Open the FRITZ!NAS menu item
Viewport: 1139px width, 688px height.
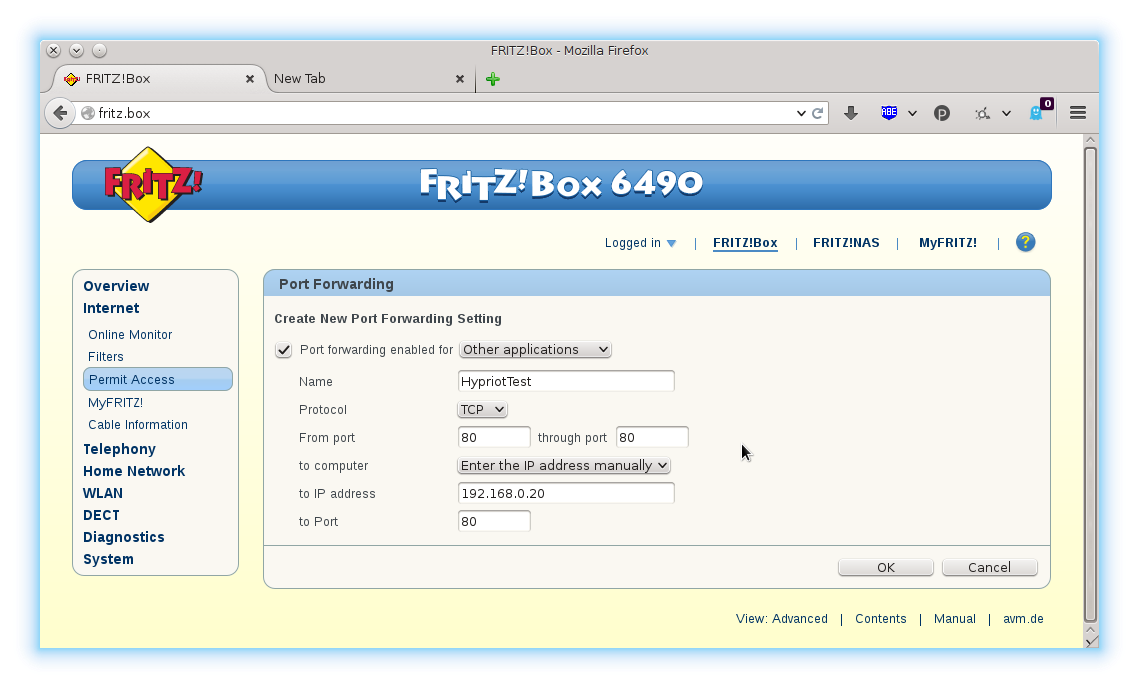[x=846, y=242]
